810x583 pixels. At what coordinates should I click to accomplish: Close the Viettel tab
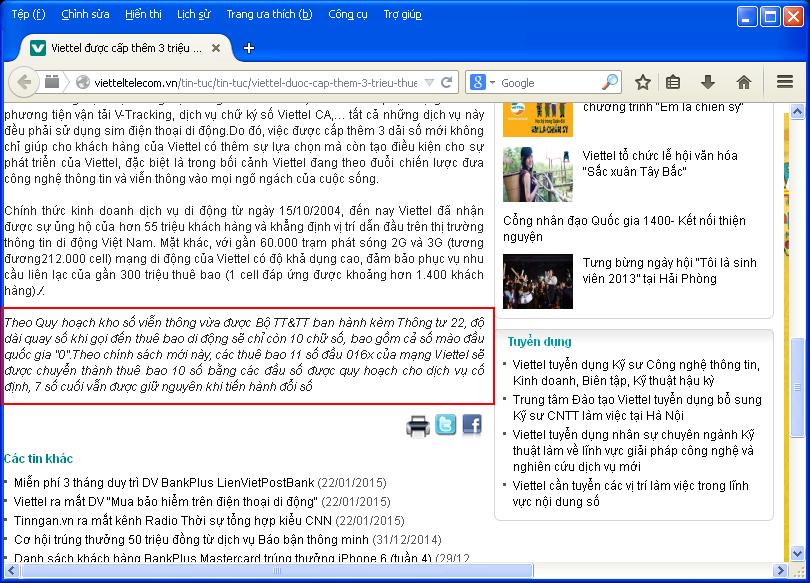pyautogui.click(x=216, y=48)
